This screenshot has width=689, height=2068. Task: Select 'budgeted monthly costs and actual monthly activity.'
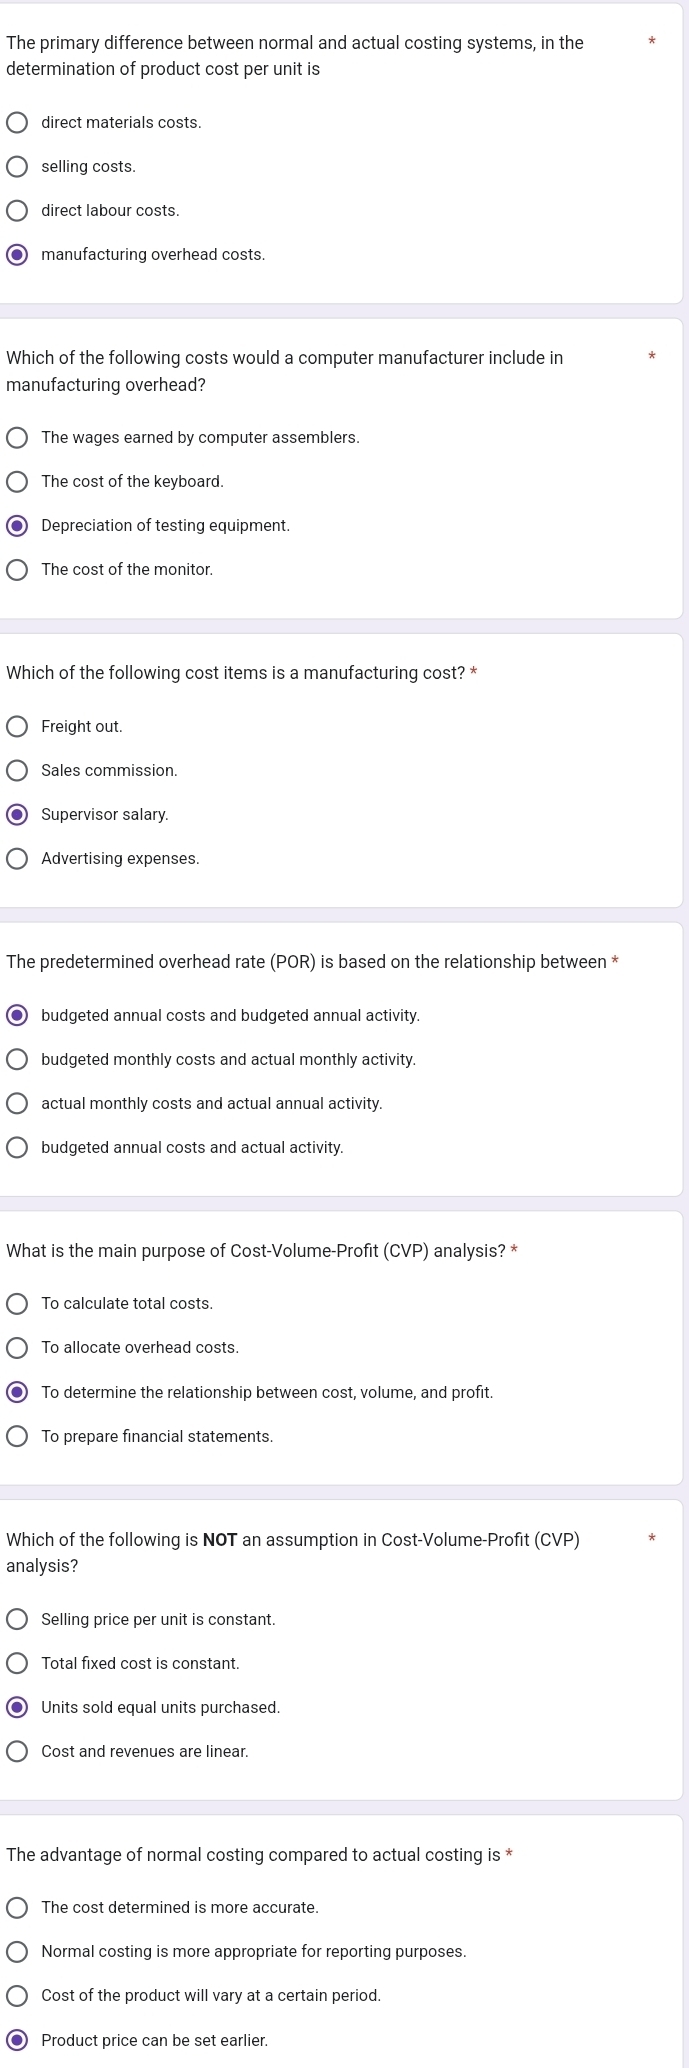[x=17, y=1060]
